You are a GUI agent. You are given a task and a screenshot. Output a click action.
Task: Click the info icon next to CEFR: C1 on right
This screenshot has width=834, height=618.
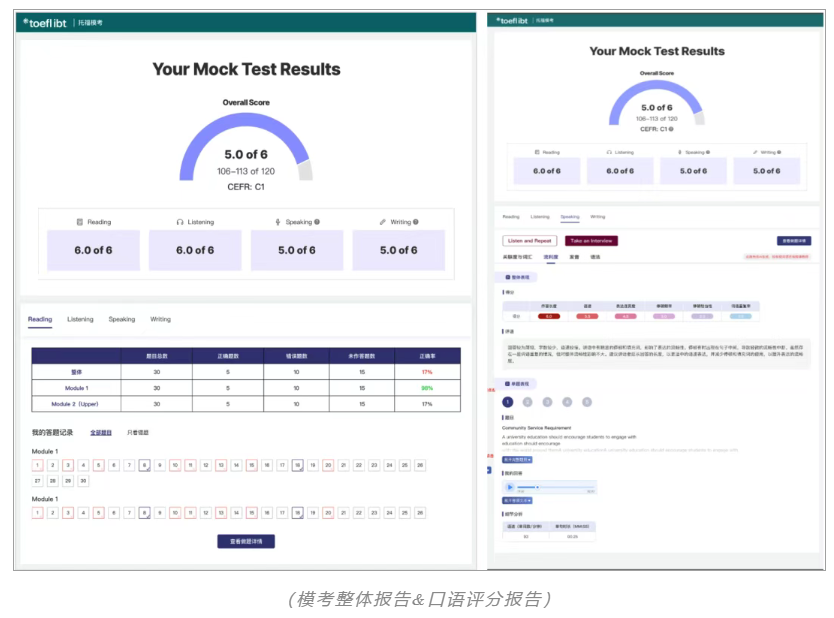[x=671, y=129]
